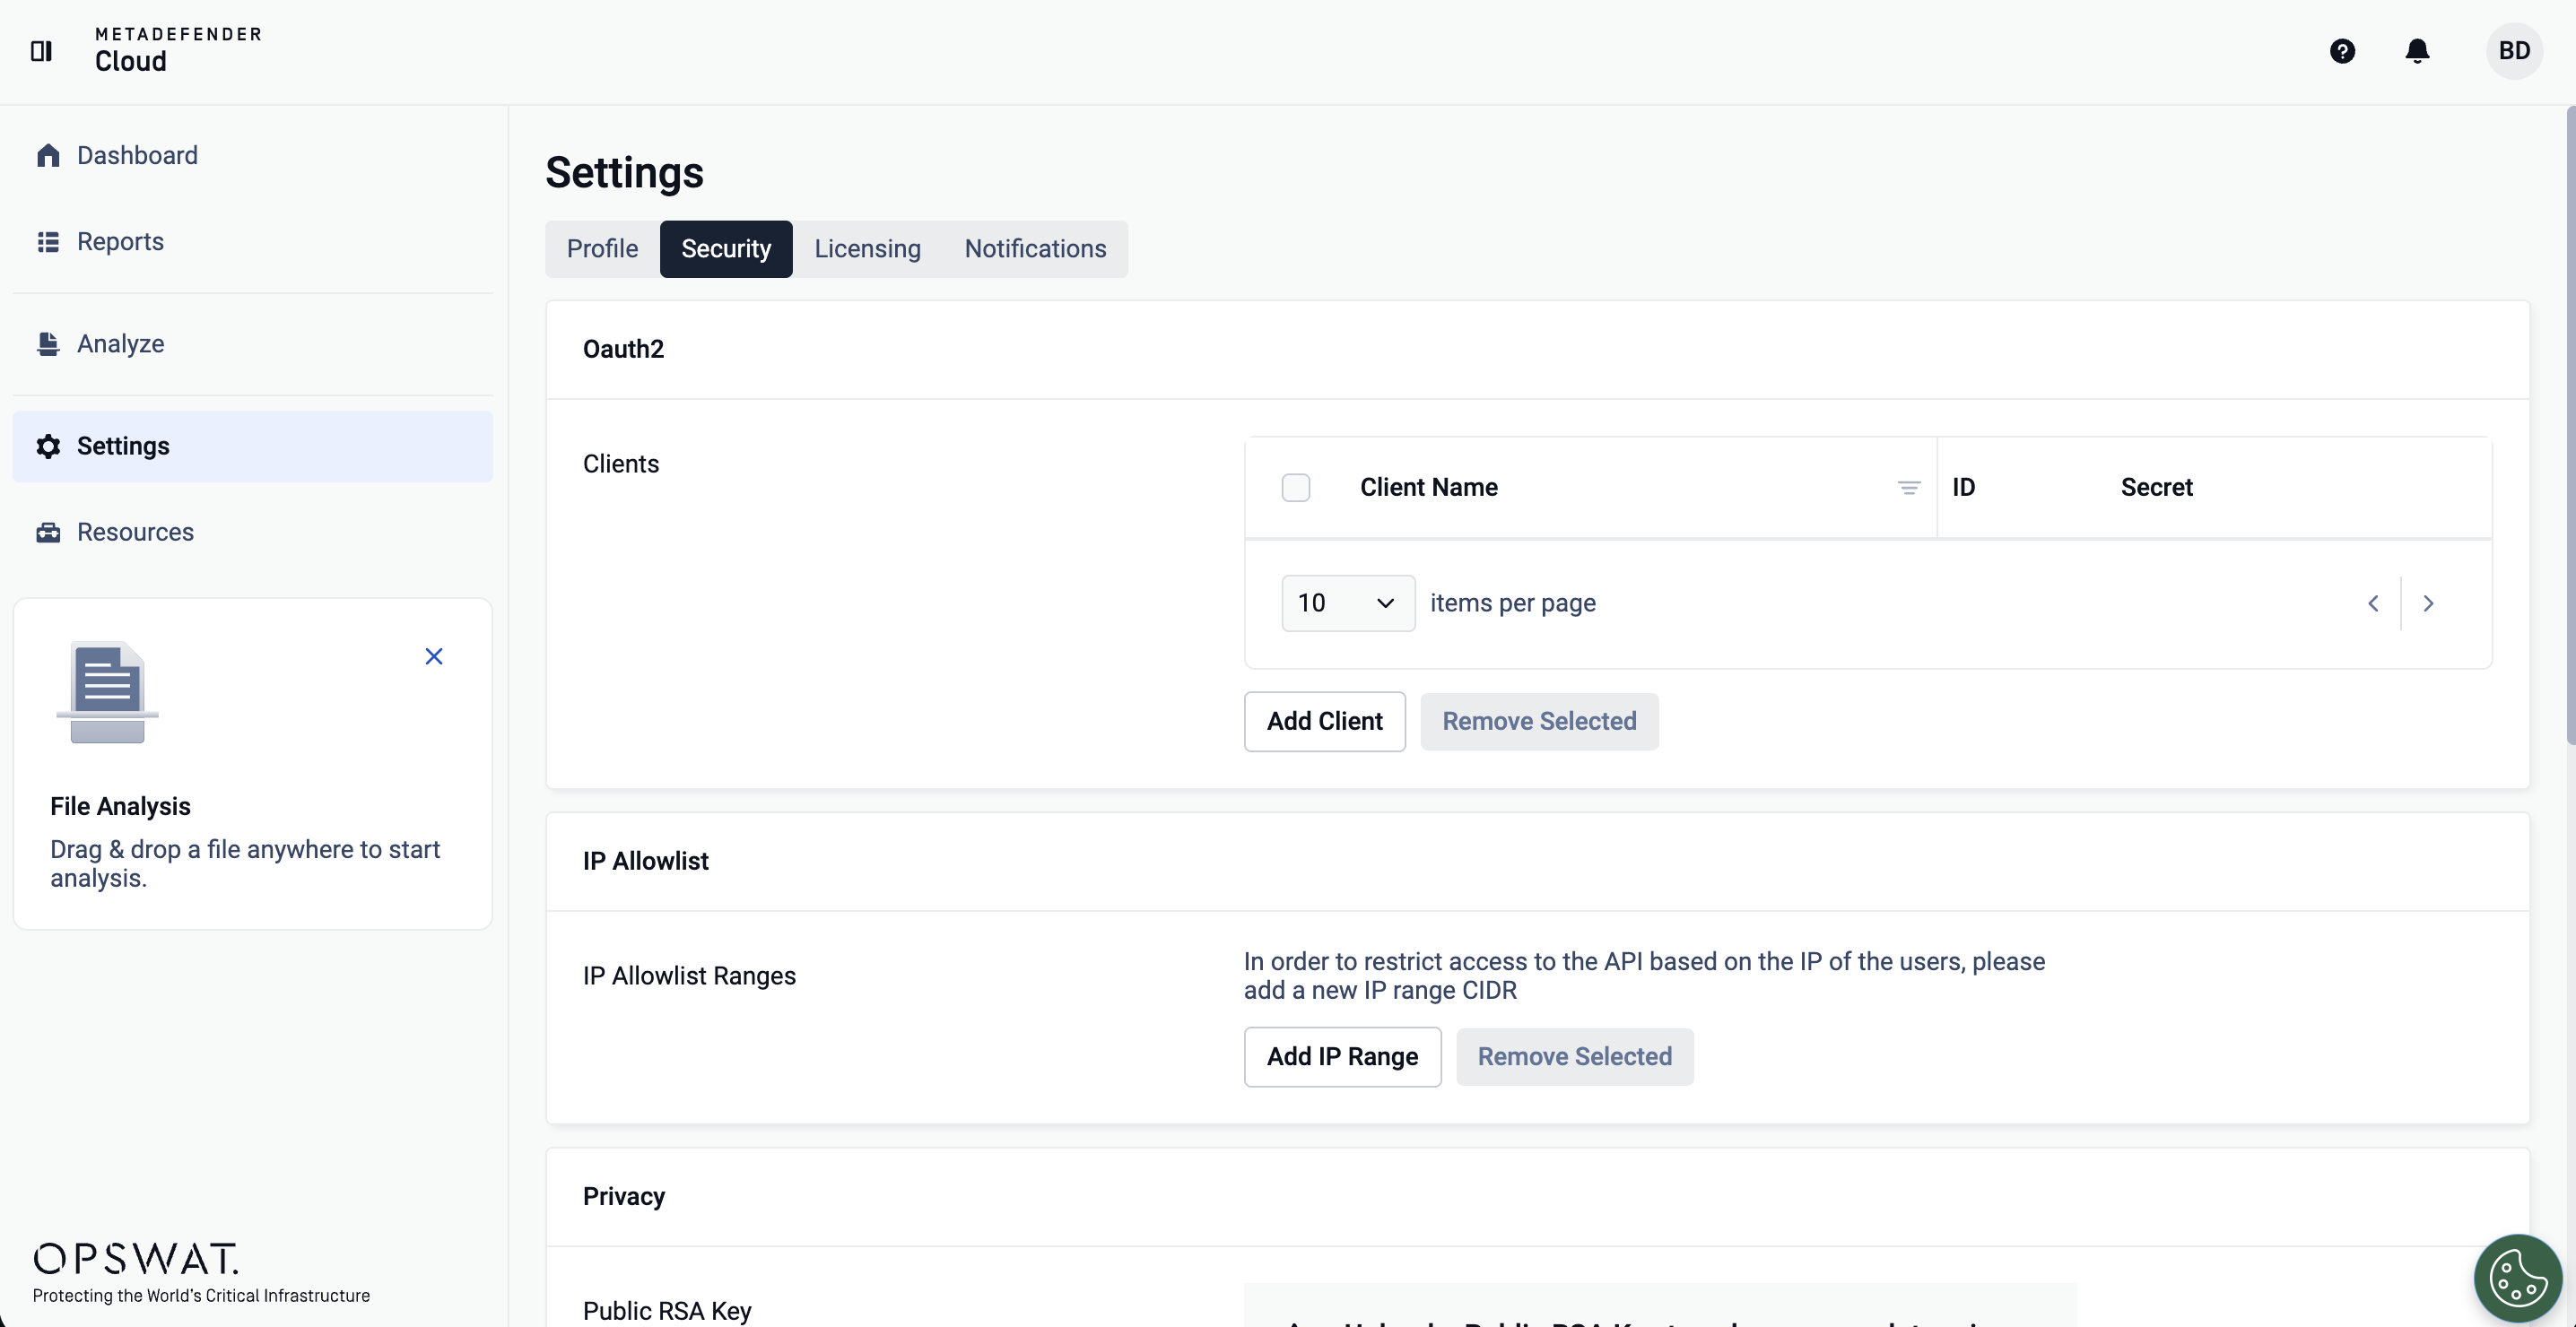This screenshot has height=1327, width=2576.
Task: Open the help question mark icon
Action: [x=2342, y=50]
